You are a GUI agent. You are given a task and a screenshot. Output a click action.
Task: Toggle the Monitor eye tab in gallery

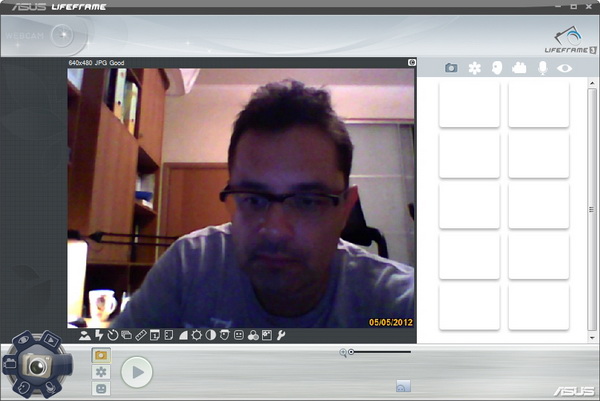(x=565, y=68)
